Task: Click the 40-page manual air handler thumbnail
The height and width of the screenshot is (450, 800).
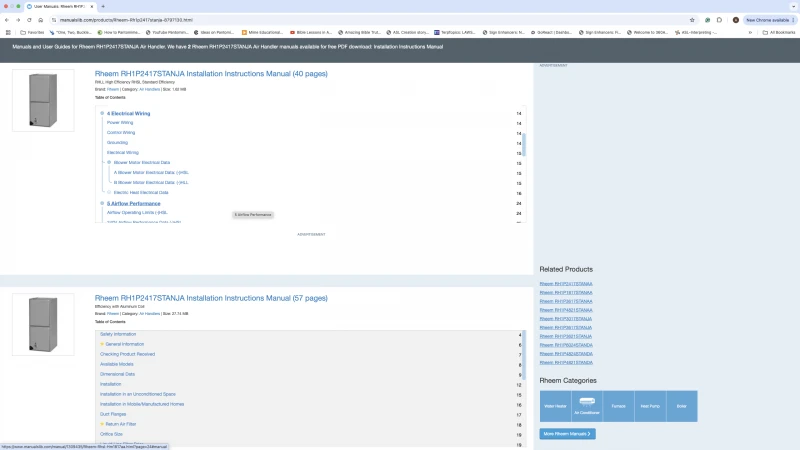Action: point(43,100)
